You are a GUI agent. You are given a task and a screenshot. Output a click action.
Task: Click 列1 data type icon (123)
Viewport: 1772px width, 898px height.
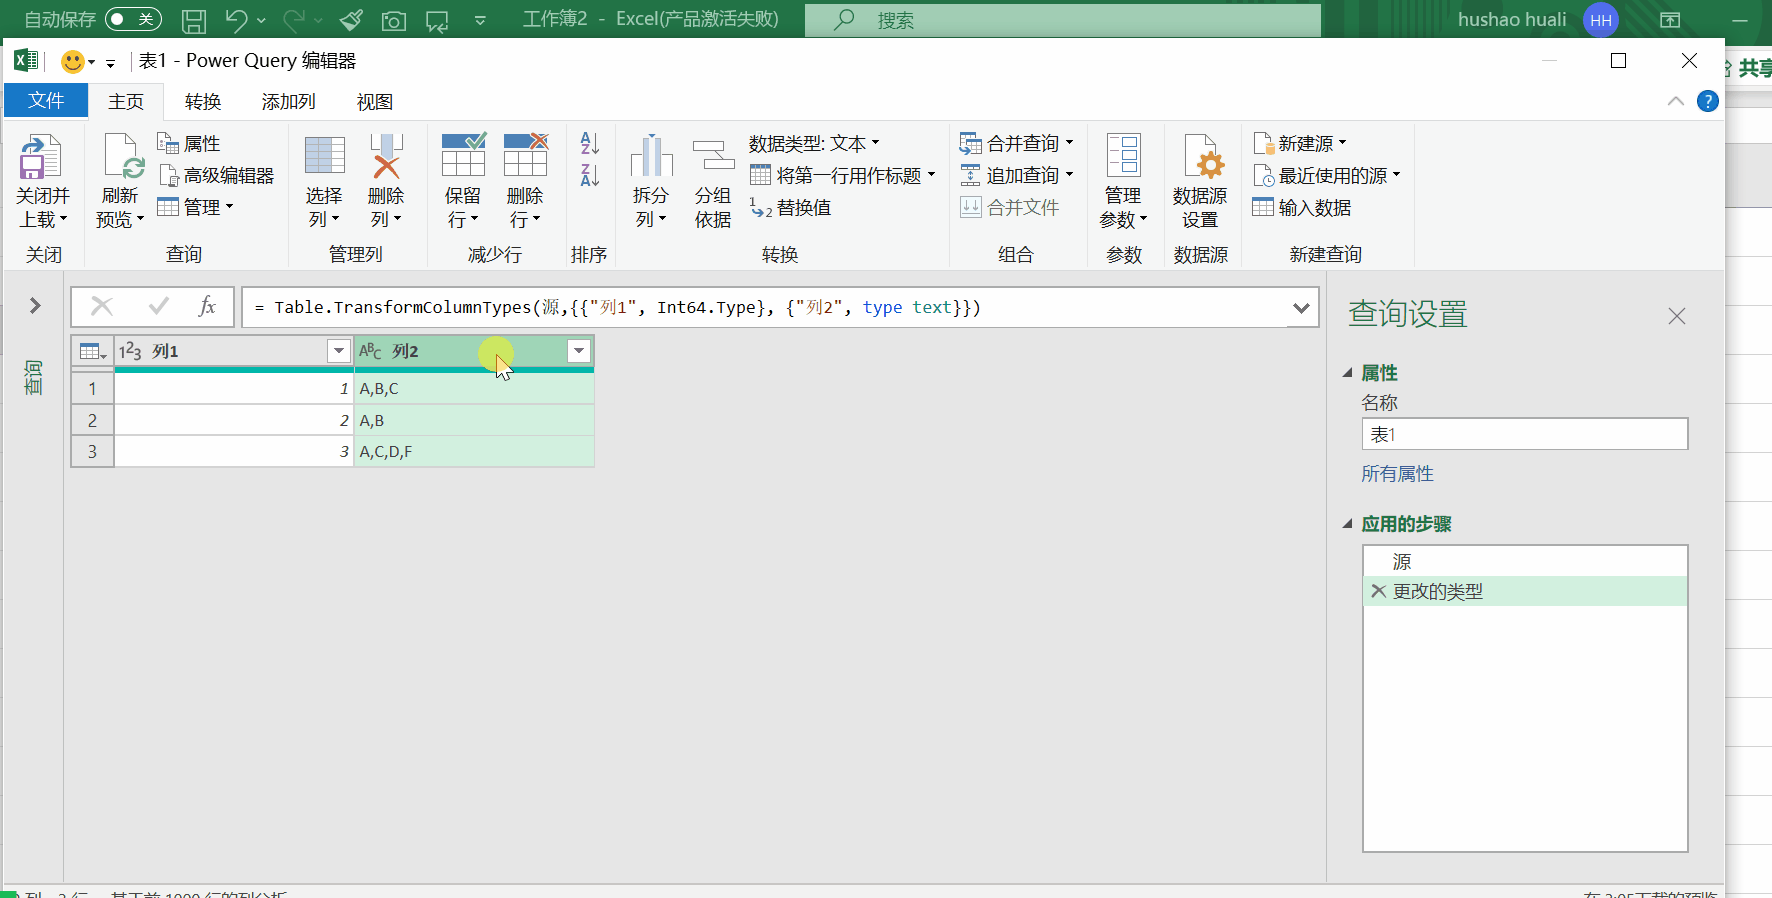(130, 351)
